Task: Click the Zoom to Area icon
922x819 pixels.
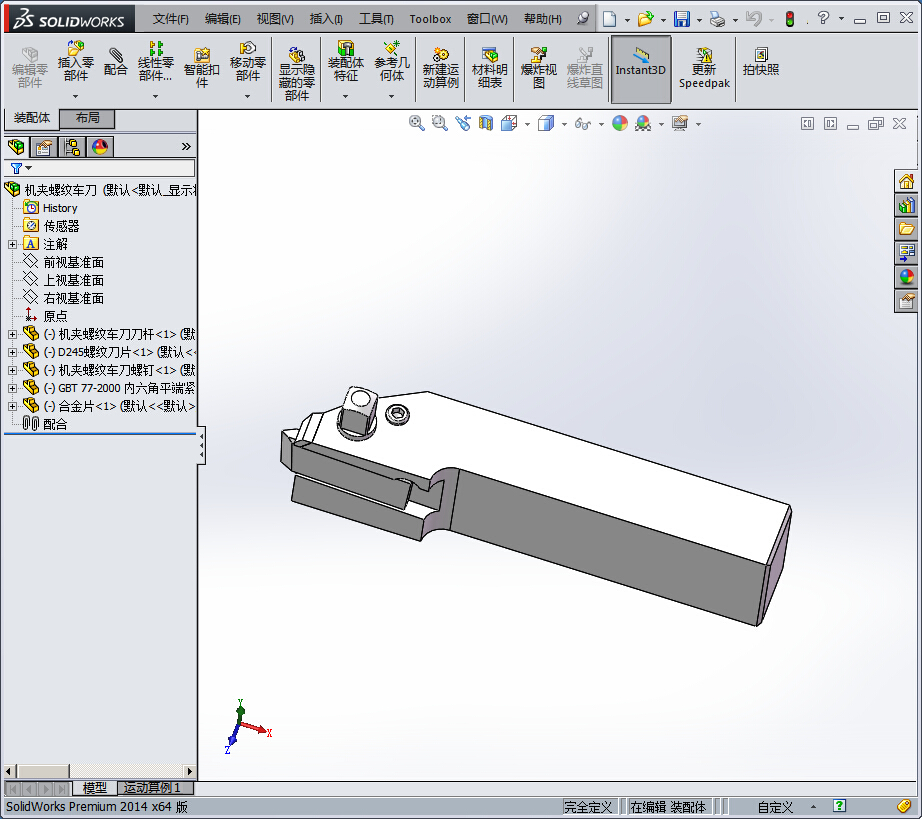Action: [439, 123]
